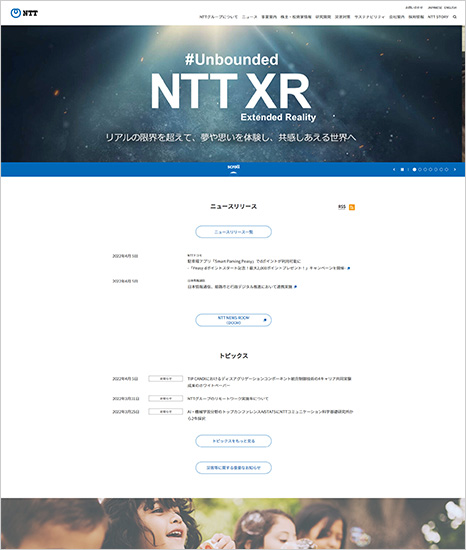466x550 pixels.
Task: Click the external-link icon in NTT NEWS ROOM button
Action: point(265,320)
